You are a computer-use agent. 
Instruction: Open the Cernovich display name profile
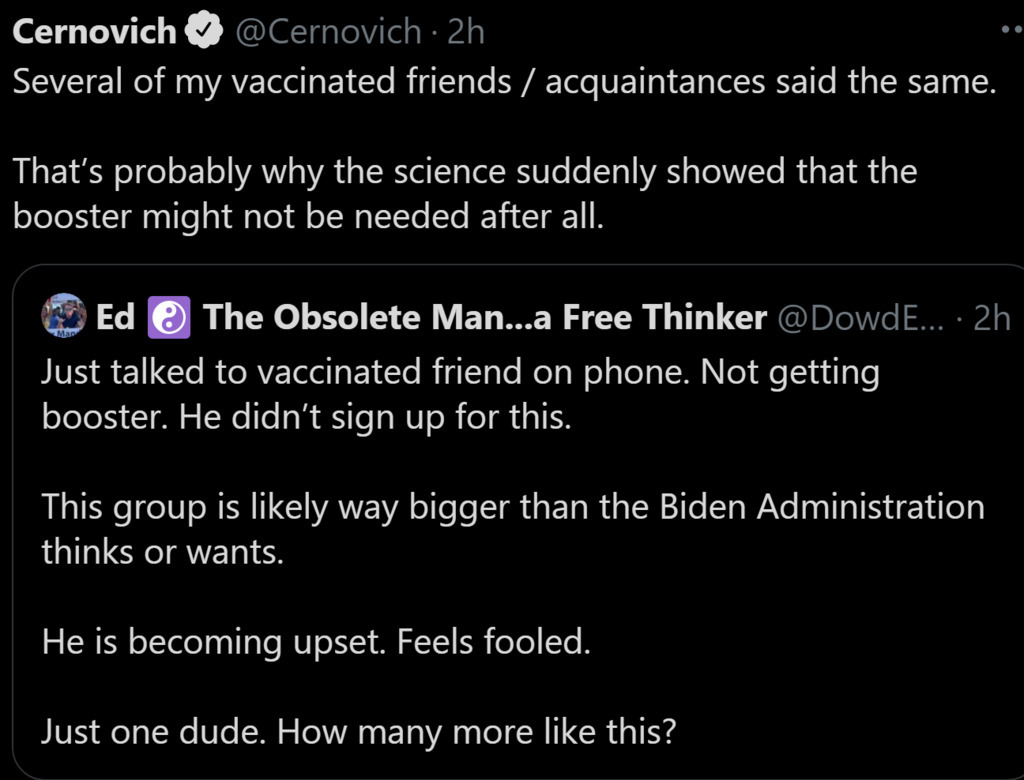point(94,32)
